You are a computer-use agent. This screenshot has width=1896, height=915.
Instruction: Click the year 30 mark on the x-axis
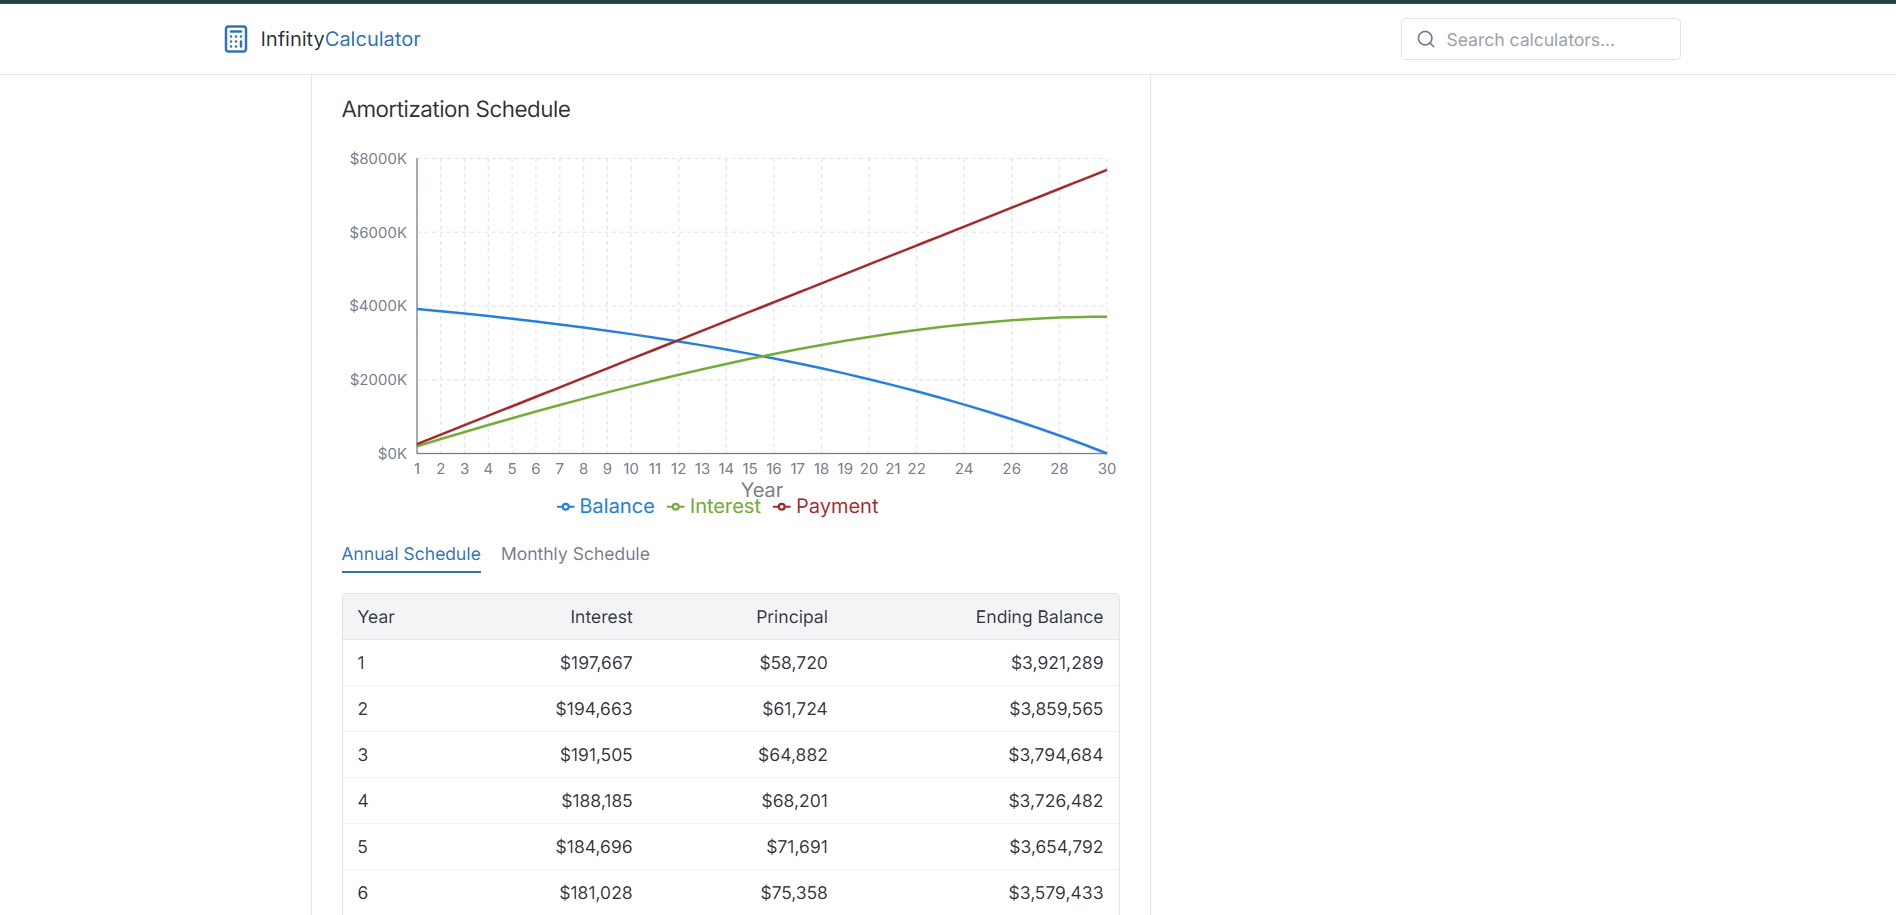(1106, 468)
